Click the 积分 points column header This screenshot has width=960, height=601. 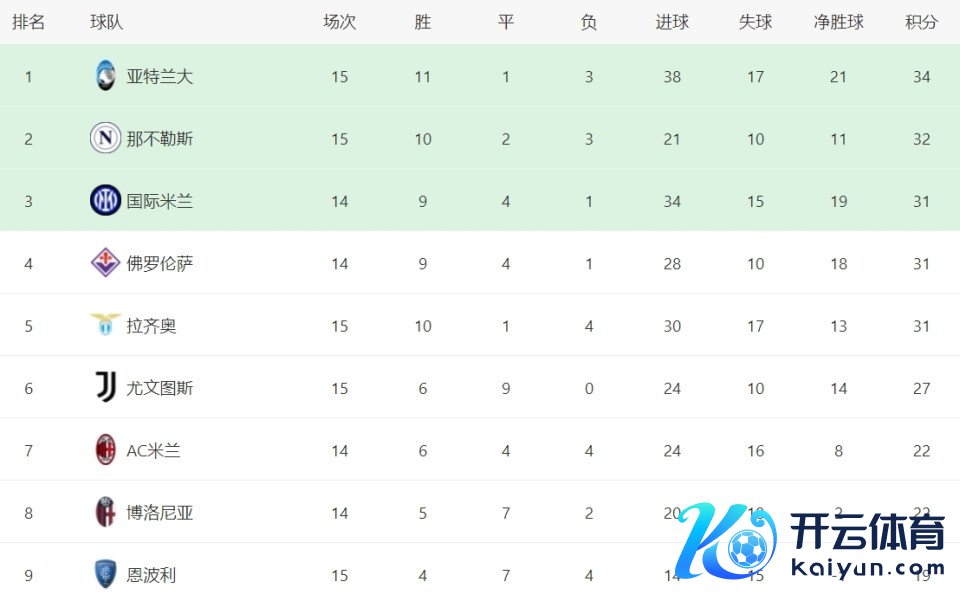[x=921, y=22]
